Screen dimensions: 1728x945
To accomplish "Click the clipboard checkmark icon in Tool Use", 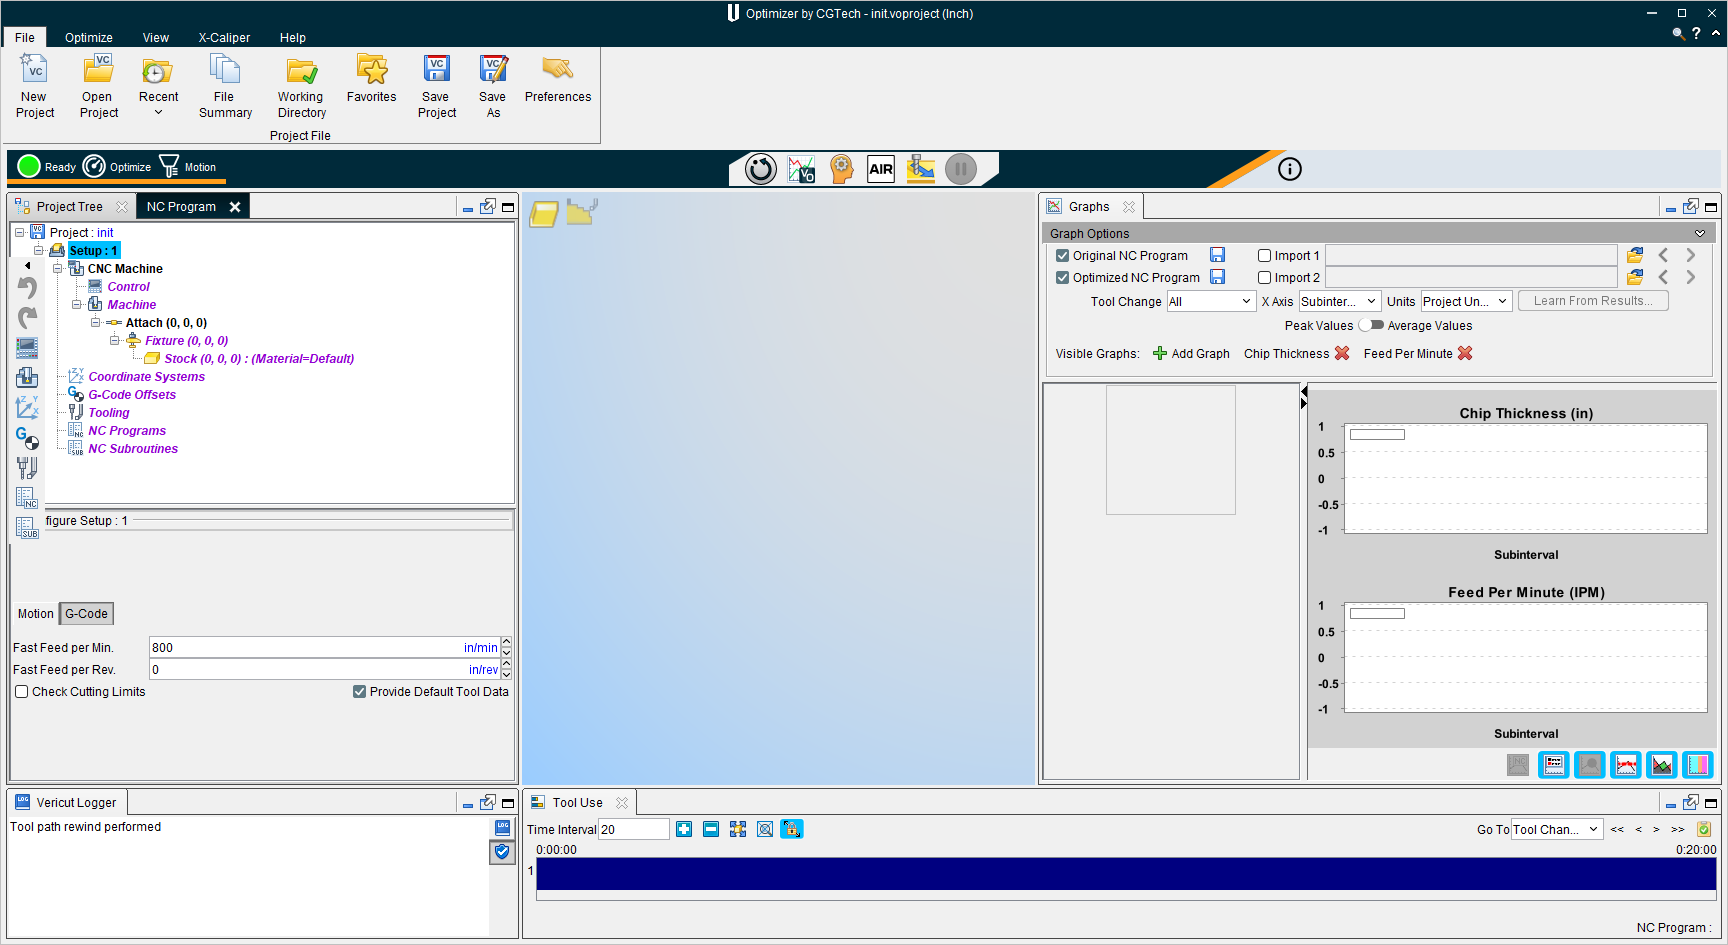I will click(x=1704, y=829).
